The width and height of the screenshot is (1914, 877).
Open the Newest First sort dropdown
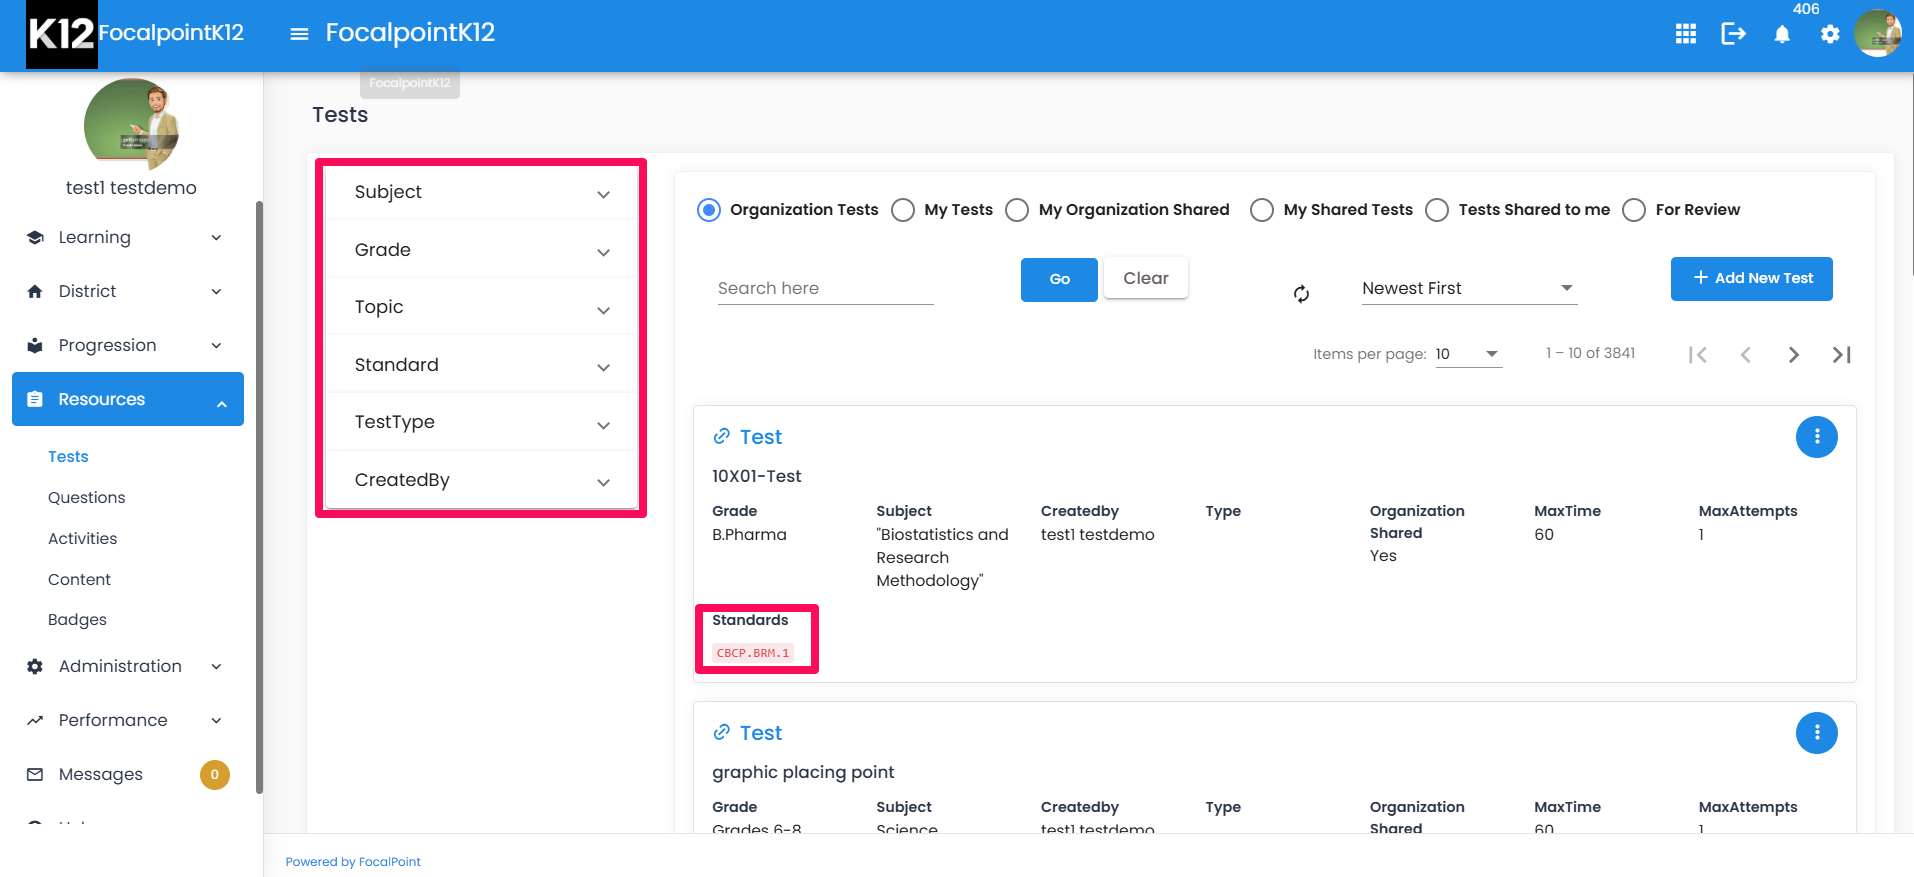1469,288
